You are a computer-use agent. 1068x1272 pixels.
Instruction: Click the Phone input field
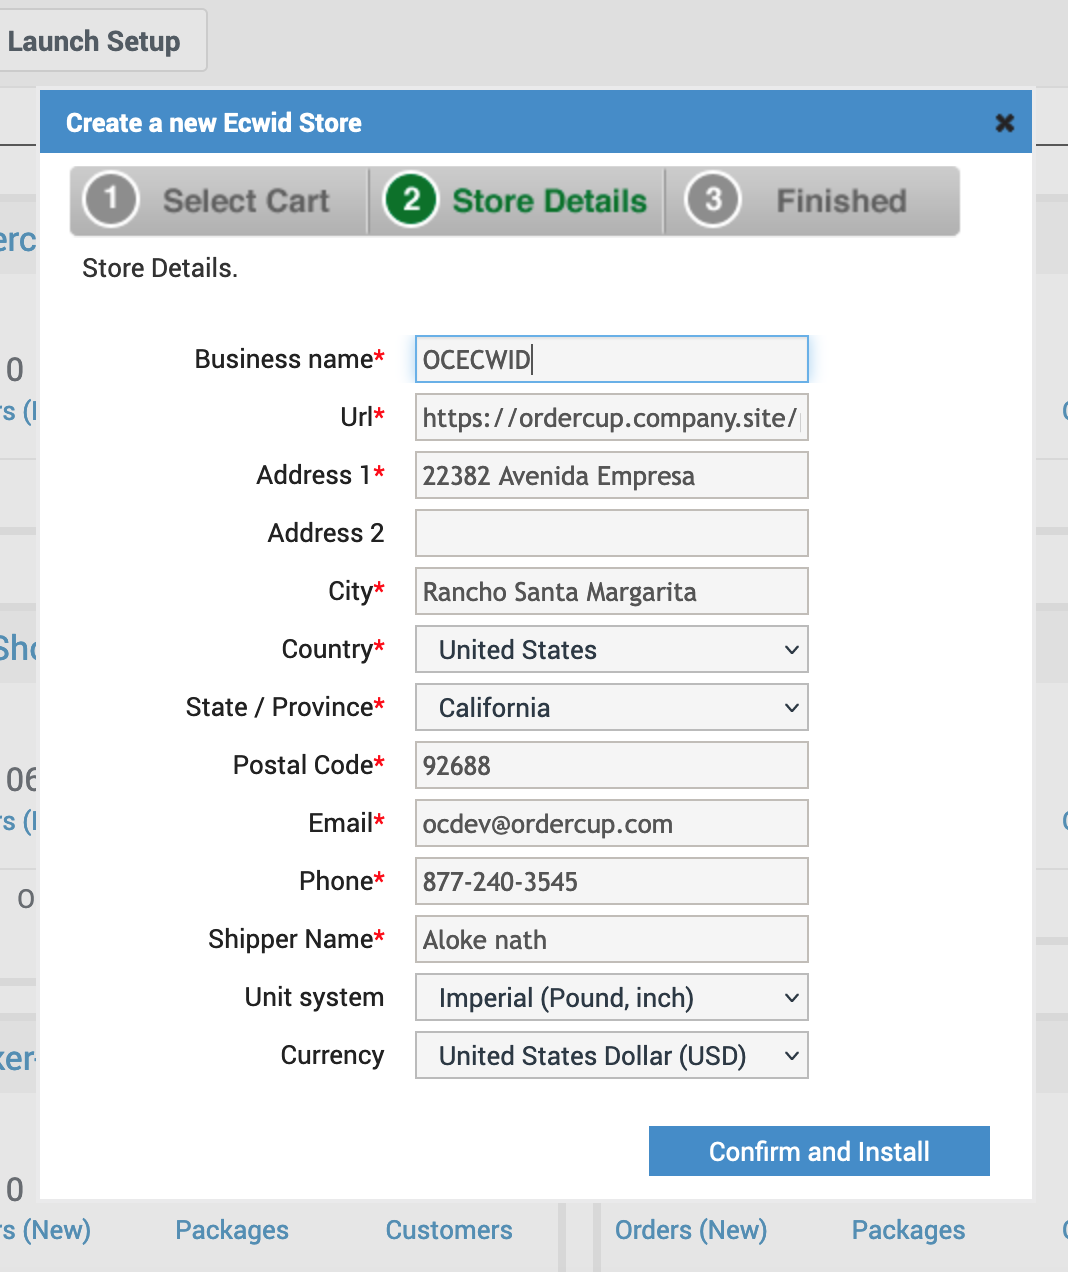coord(612,882)
